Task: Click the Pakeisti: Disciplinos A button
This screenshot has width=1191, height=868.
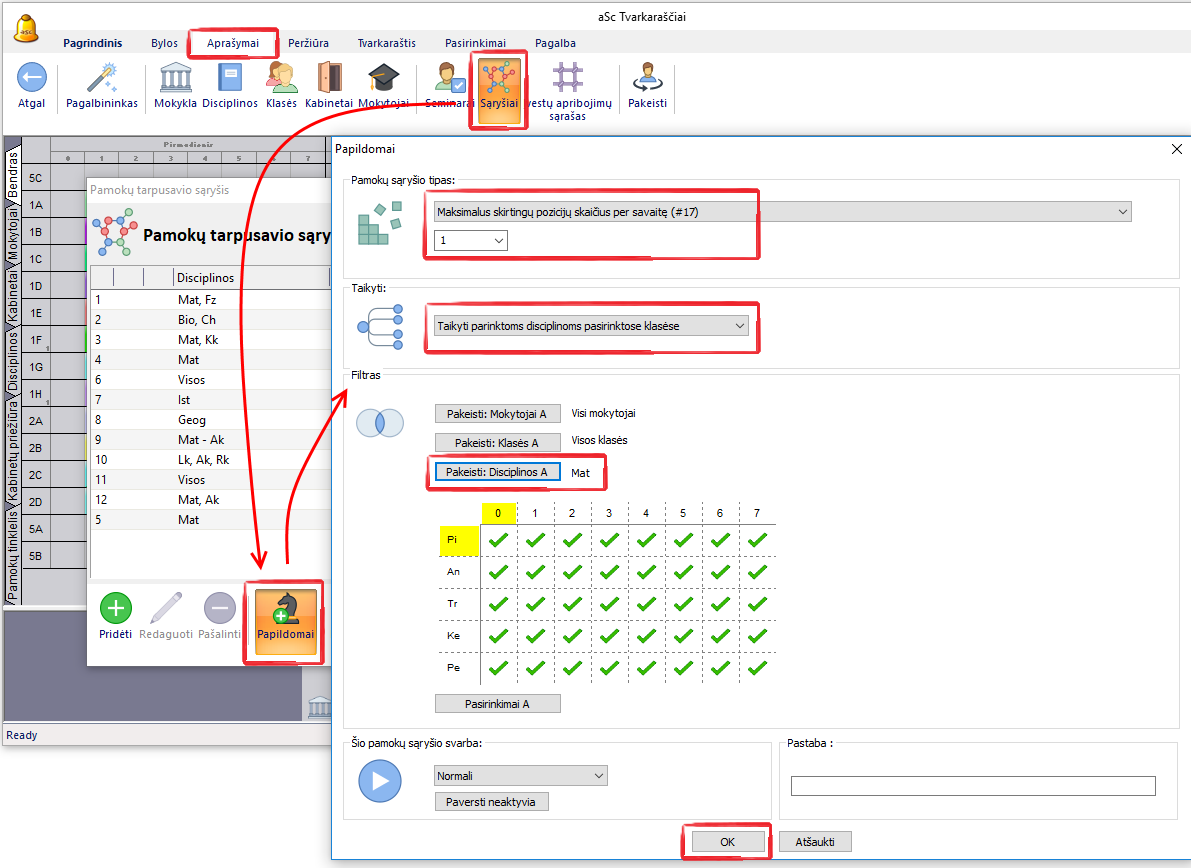Action: pos(496,472)
